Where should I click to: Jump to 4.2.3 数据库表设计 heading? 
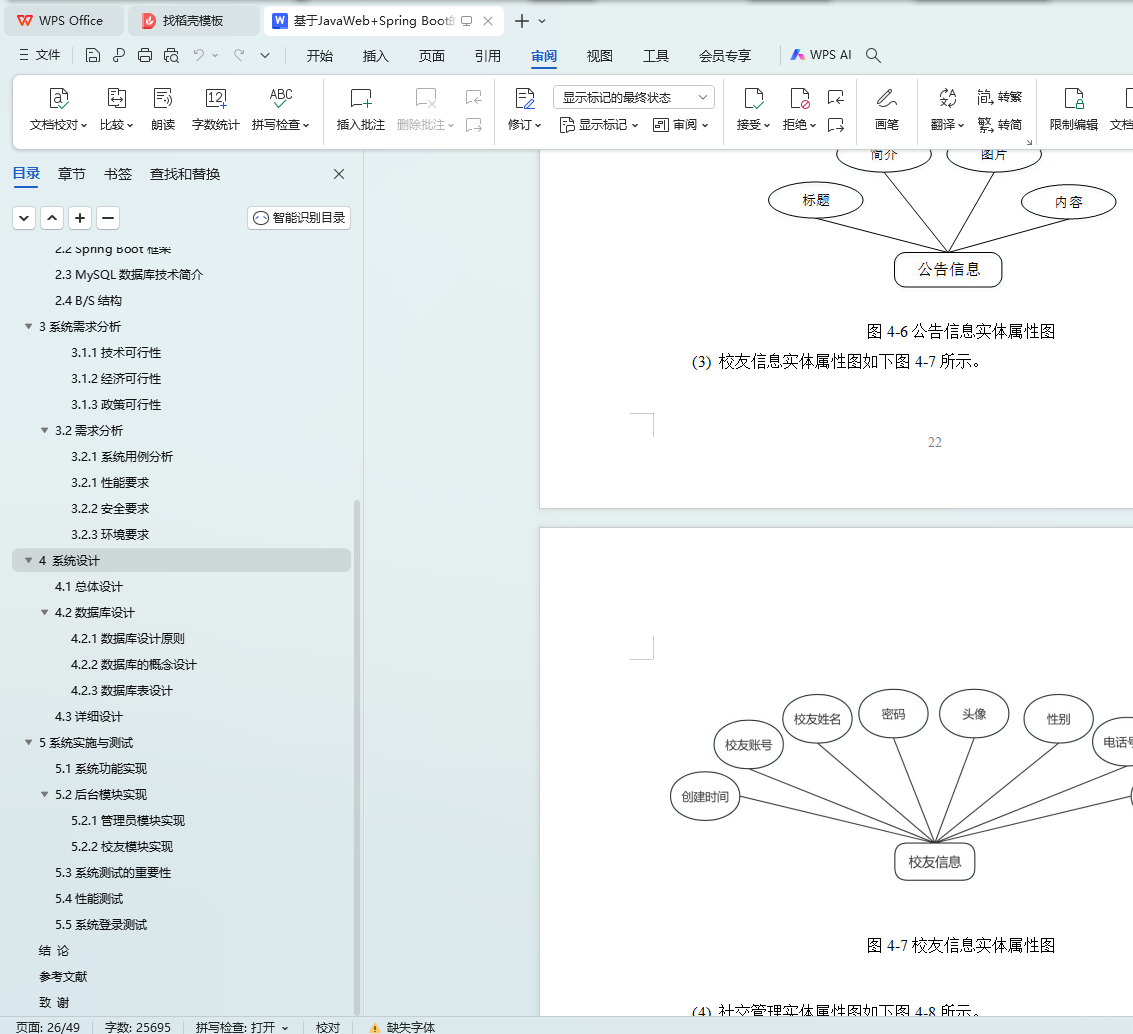click(x=121, y=691)
